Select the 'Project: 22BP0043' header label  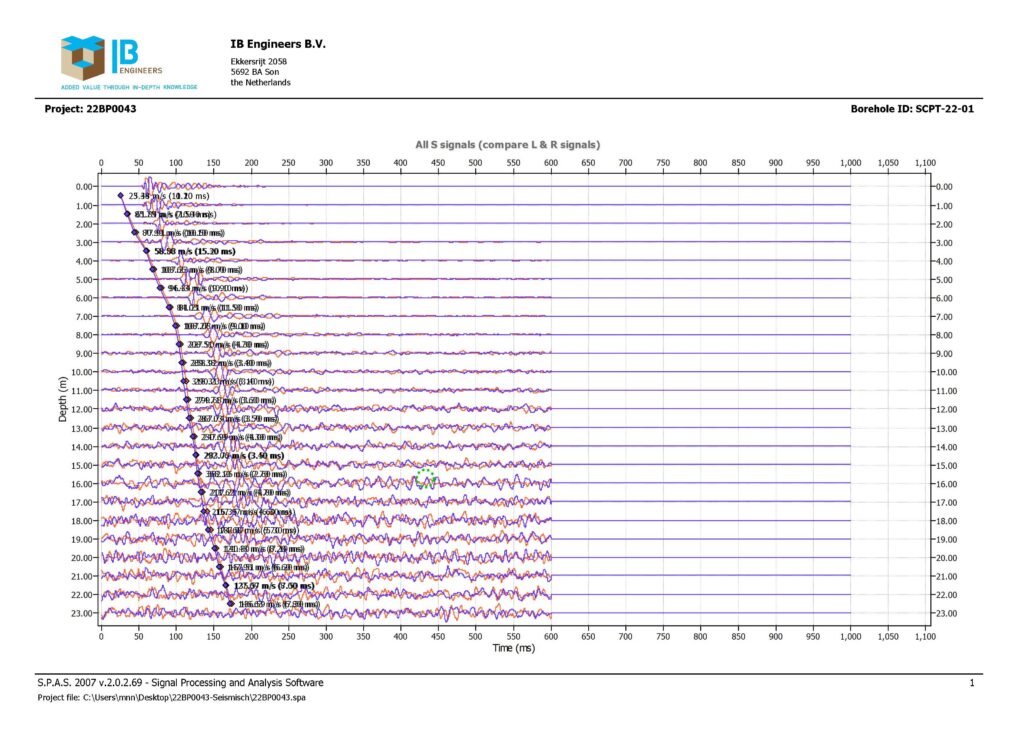pyautogui.click(x=90, y=109)
